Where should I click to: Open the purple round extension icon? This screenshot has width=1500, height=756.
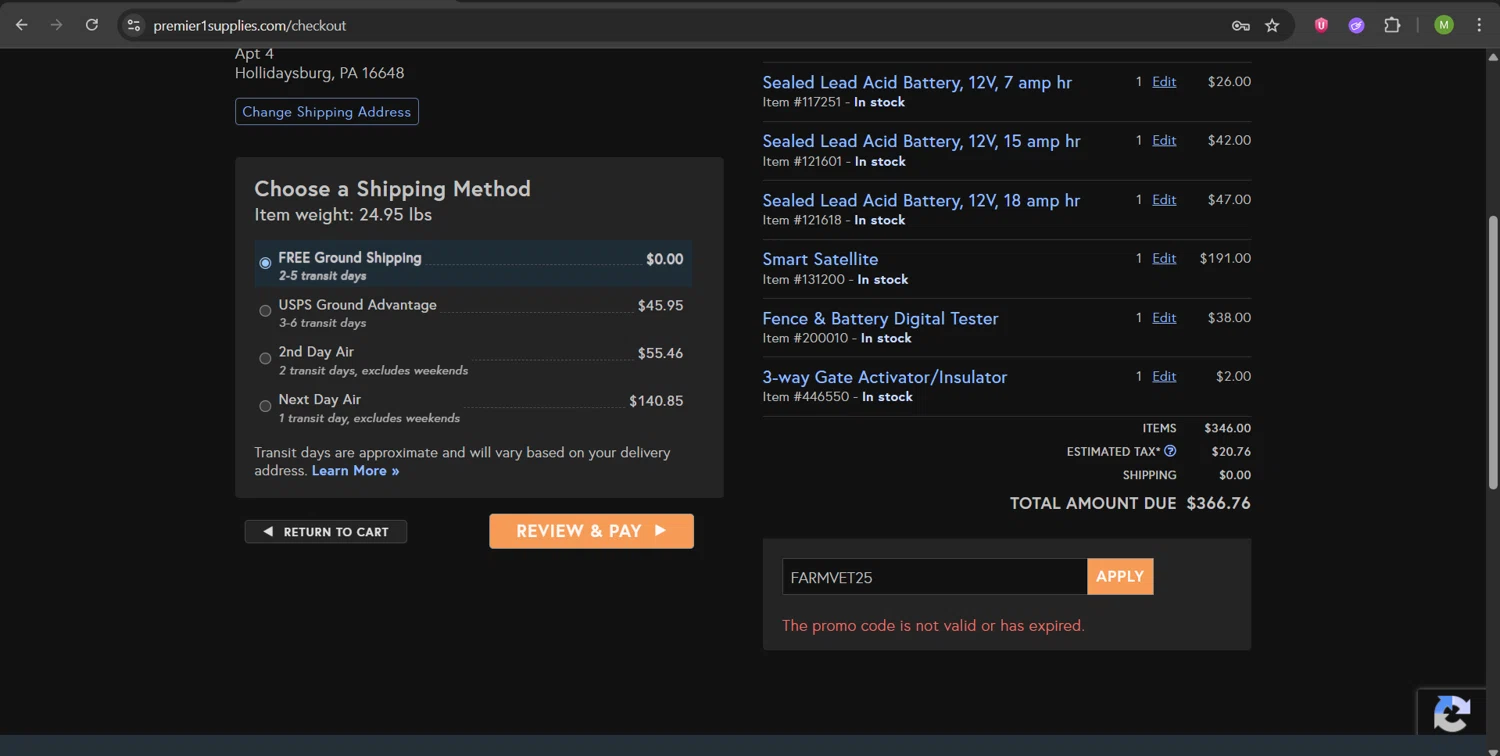click(x=1356, y=25)
